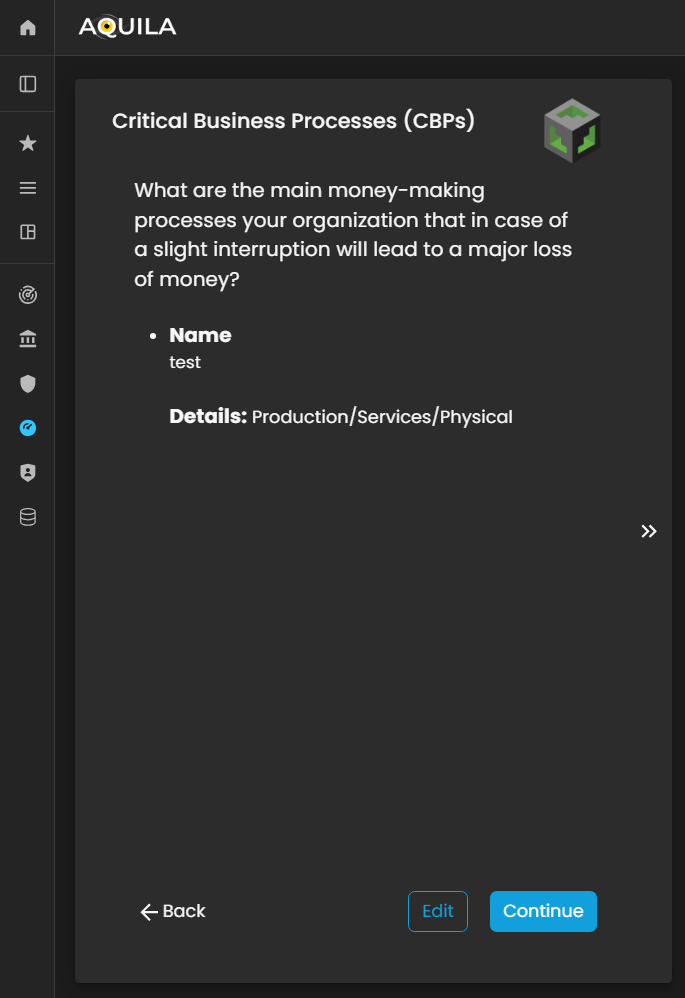Select the plain shield icon

point(28,384)
